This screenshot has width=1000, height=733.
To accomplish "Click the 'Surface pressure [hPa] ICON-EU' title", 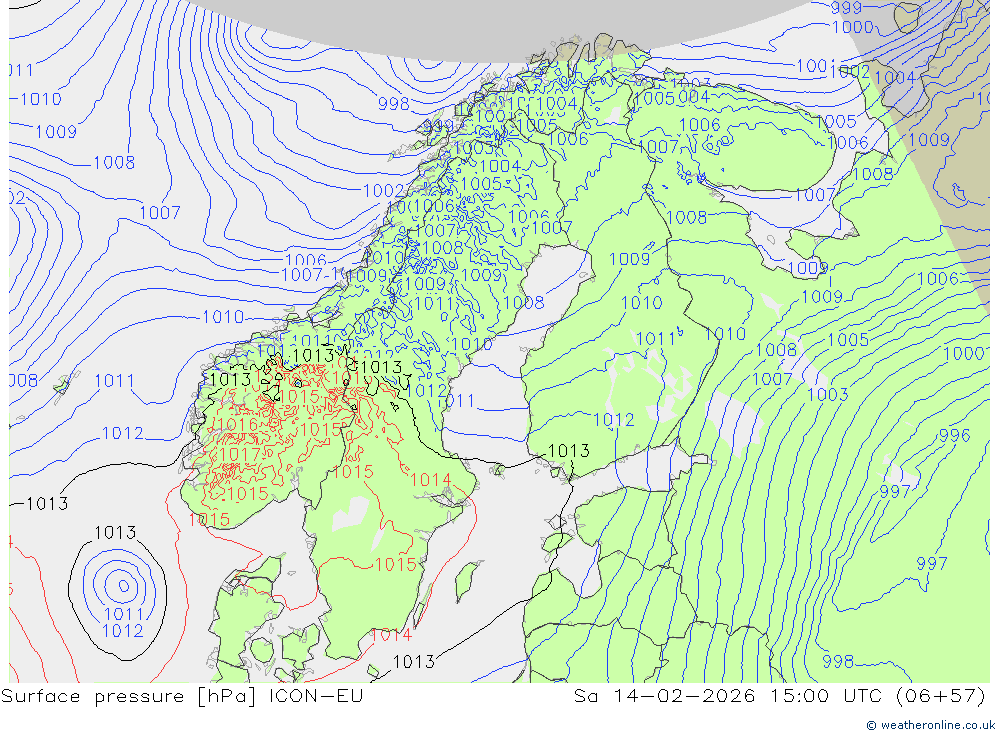I will [x=182, y=695].
